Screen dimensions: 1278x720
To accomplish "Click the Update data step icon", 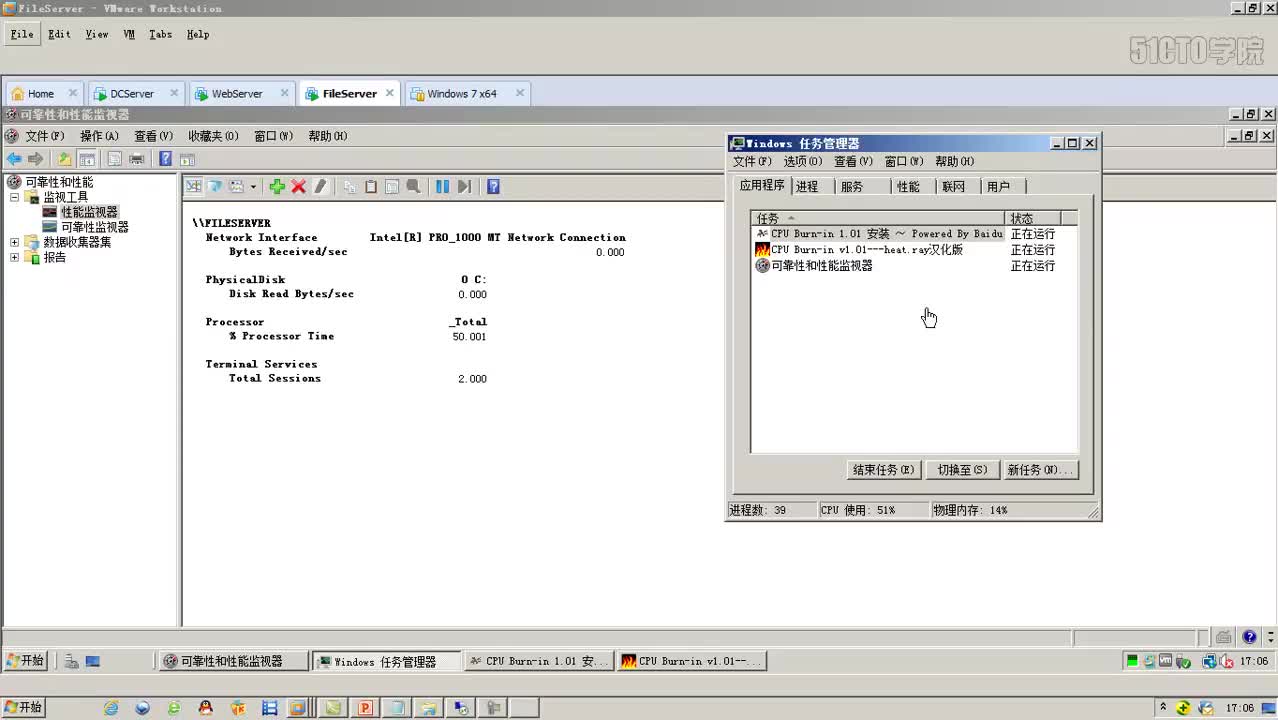I will point(464,187).
